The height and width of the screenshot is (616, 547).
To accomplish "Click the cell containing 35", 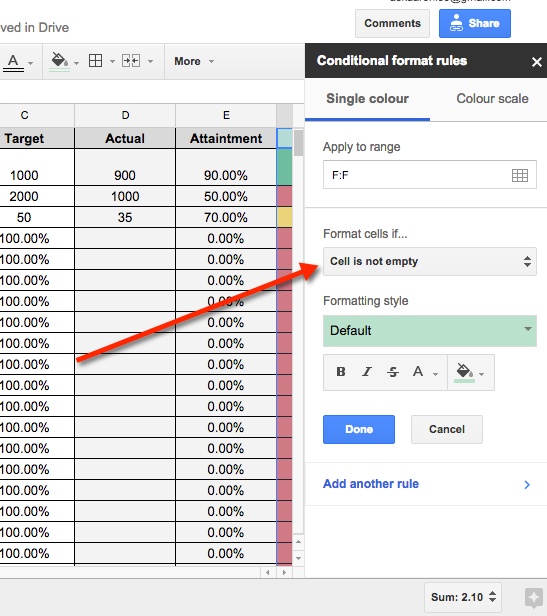I will pyautogui.click(x=125, y=217).
